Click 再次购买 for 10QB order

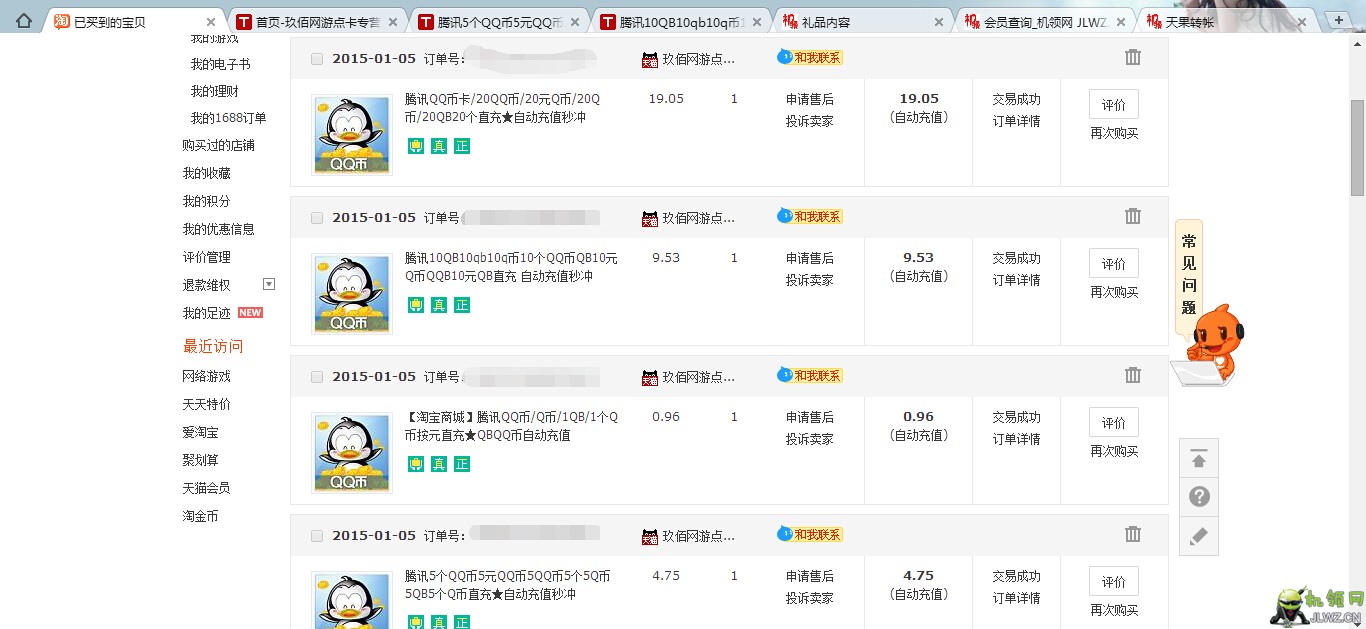(x=1114, y=292)
